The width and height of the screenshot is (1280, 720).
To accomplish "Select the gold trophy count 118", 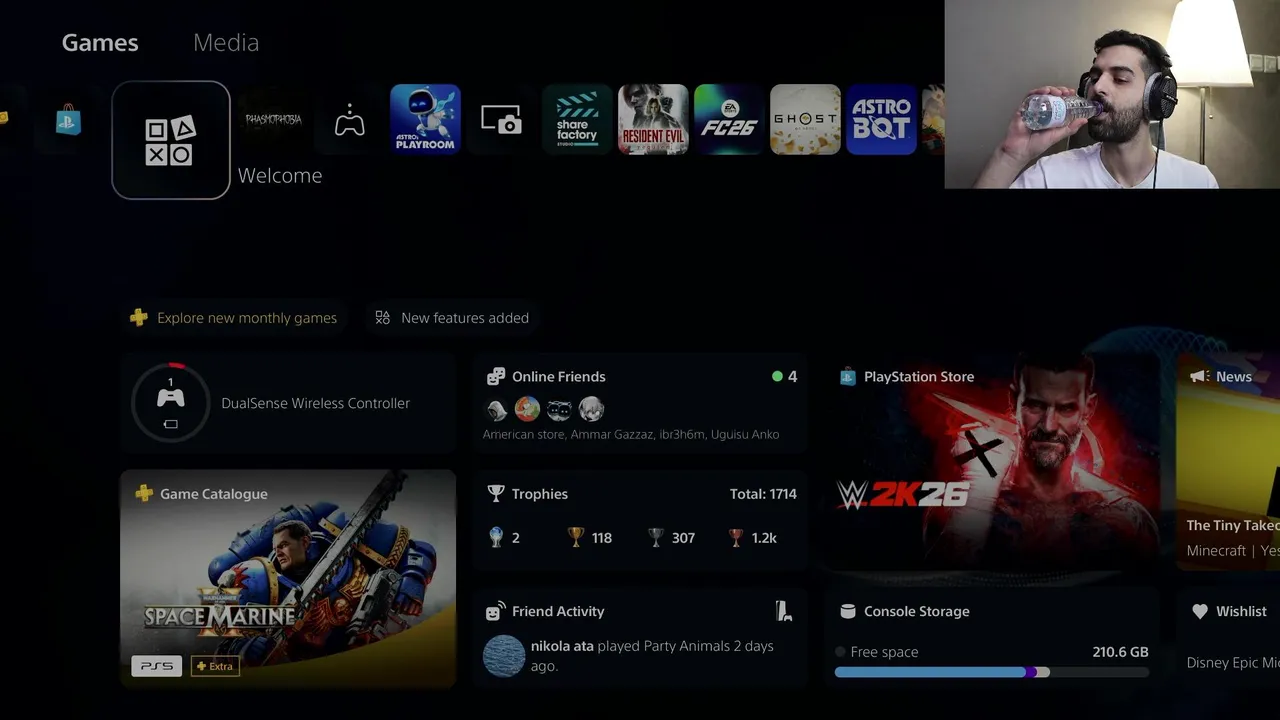I will pyautogui.click(x=589, y=538).
